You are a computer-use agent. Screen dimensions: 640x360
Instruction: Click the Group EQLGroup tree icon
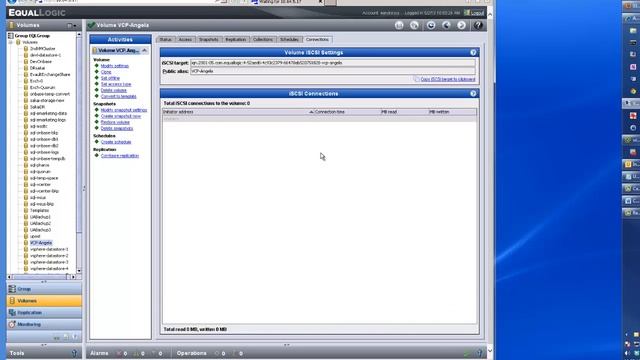(x=11, y=36)
